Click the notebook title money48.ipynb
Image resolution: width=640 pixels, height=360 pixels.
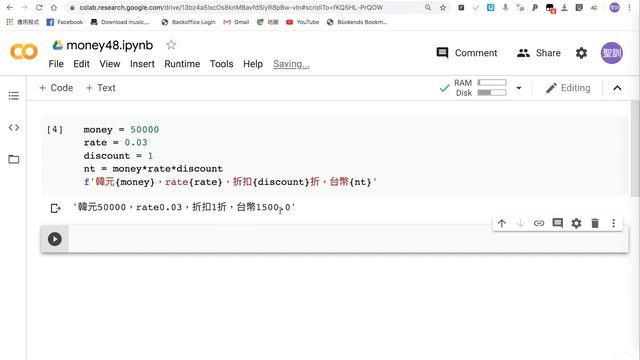click(x=110, y=45)
